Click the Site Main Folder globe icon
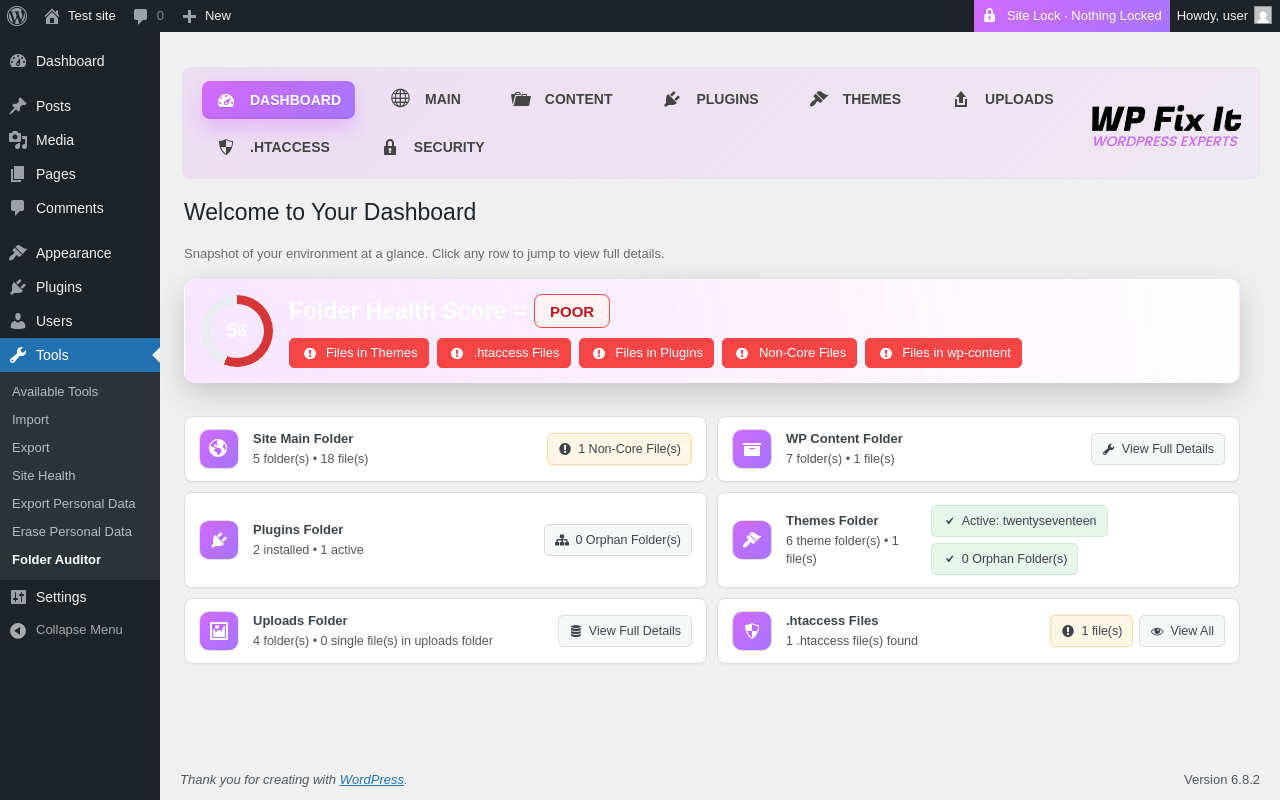Image resolution: width=1280 pixels, height=800 pixels. (x=219, y=449)
